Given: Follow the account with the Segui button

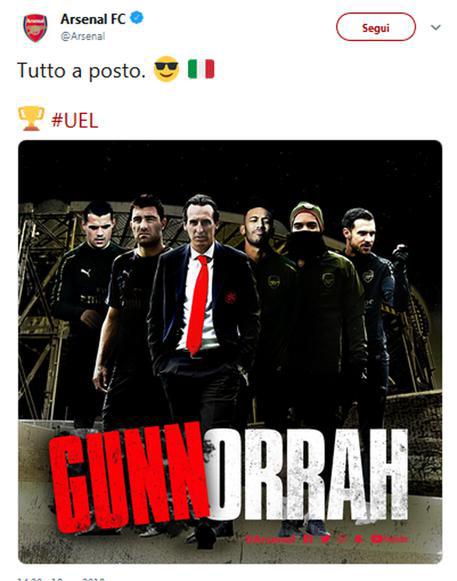Looking at the screenshot, I should click(376, 27).
